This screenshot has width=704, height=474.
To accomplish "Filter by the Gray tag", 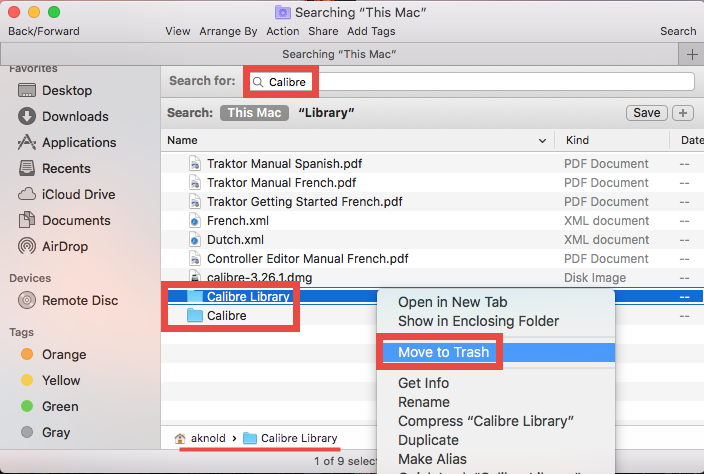I will point(45,432).
